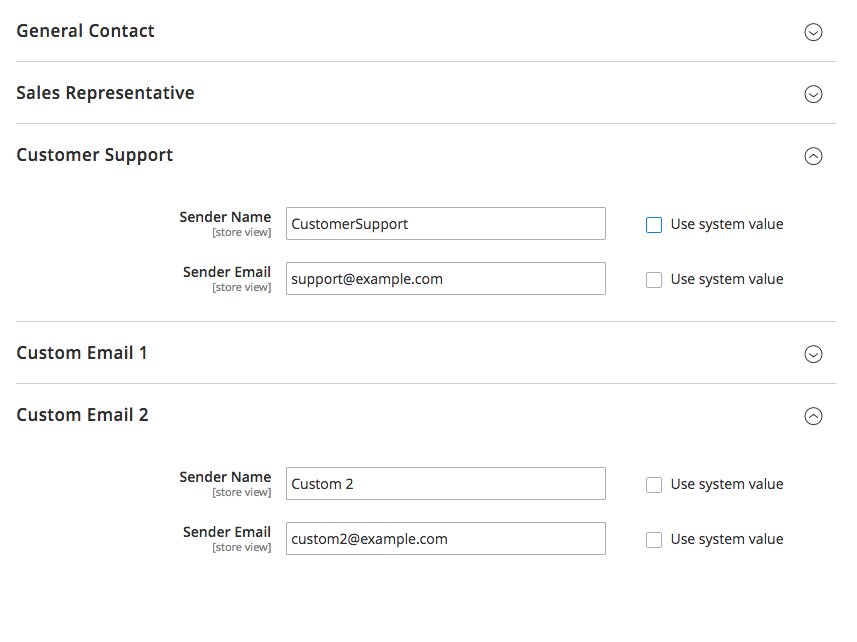This screenshot has height=642, width=857.
Task: Open the General Contact heading
Action: (85, 31)
